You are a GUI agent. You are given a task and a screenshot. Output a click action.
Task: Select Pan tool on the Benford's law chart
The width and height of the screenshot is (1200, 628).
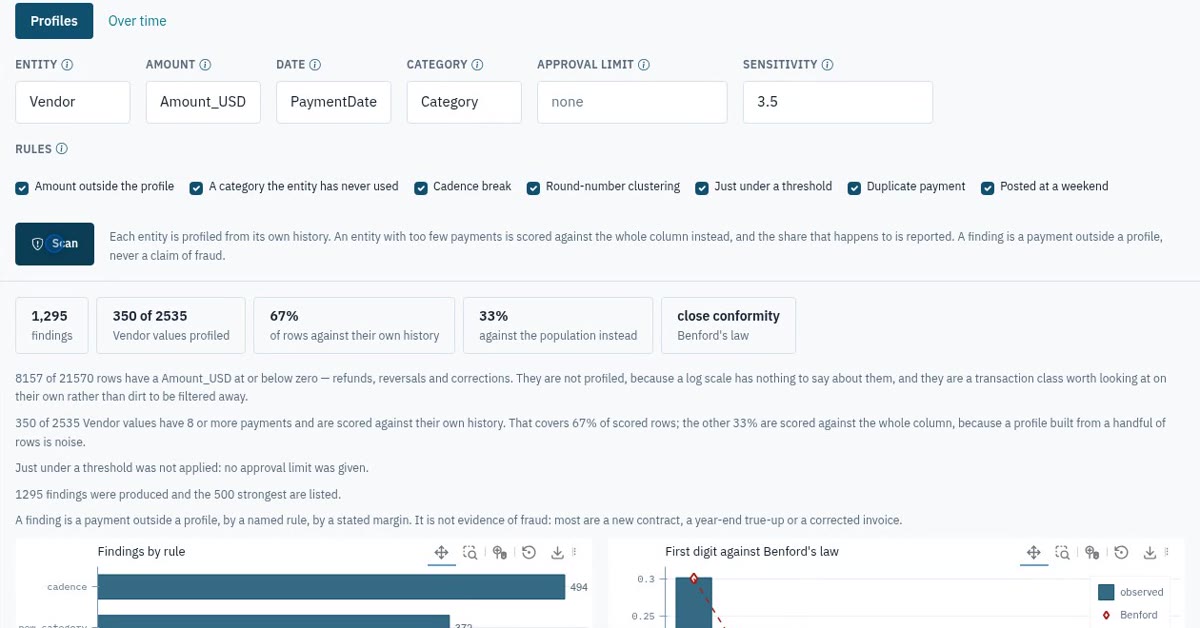(1033, 552)
